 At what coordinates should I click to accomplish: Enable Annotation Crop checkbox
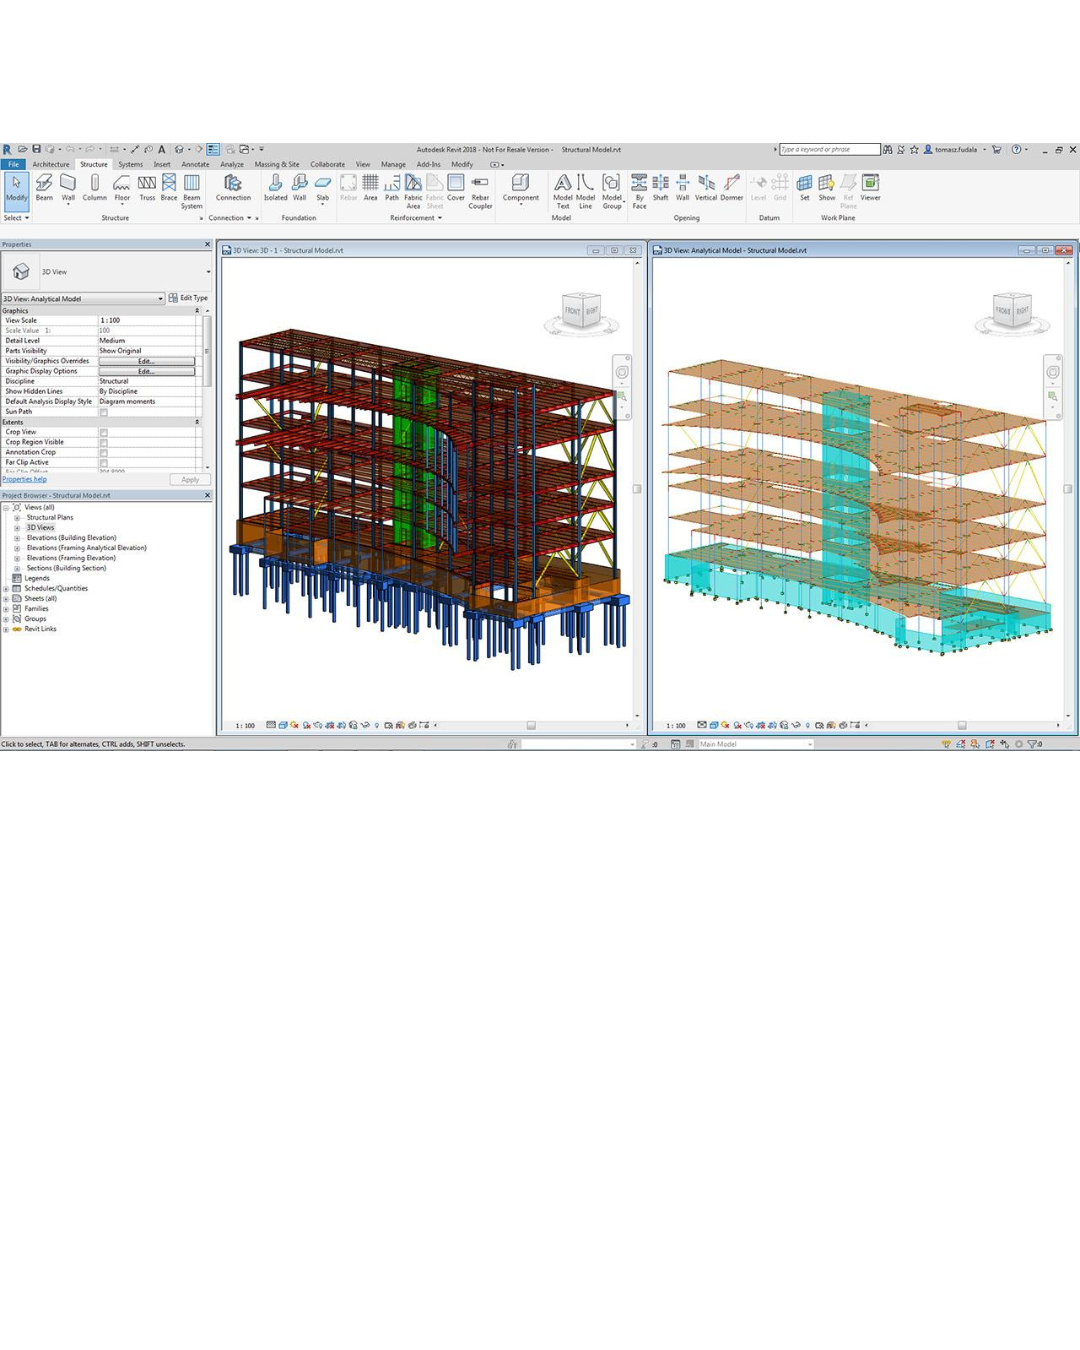tap(103, 452)
